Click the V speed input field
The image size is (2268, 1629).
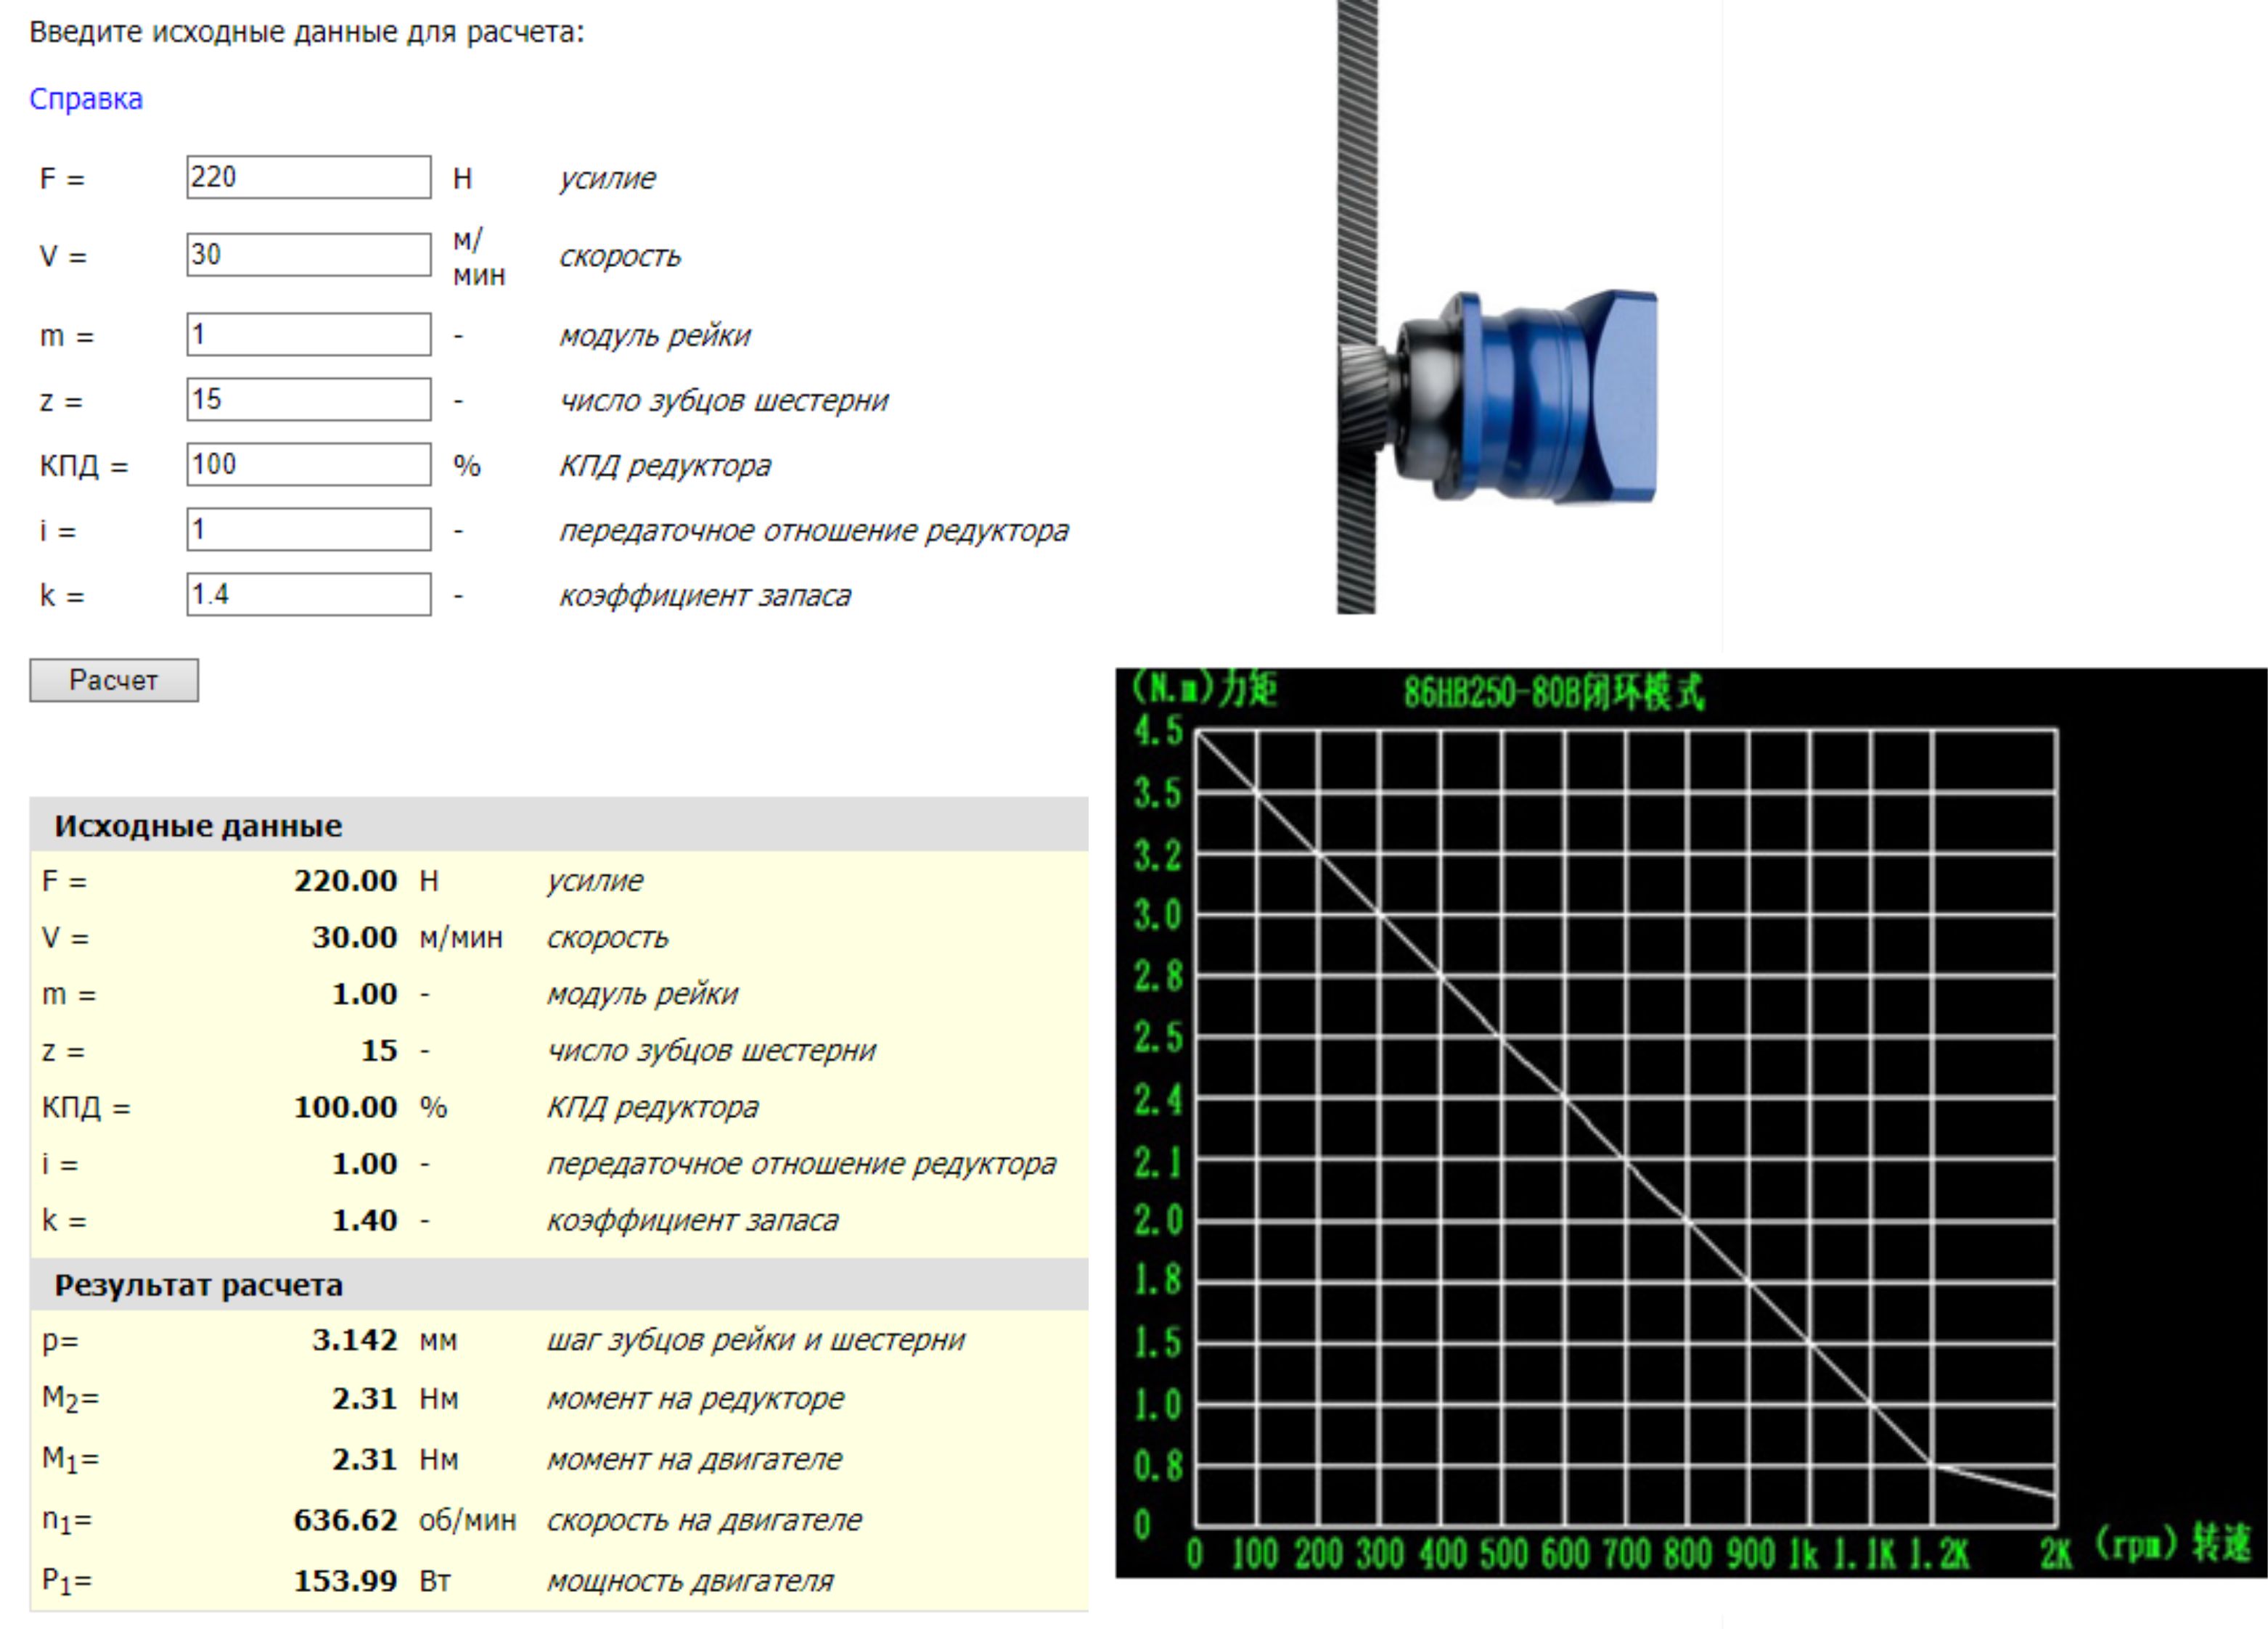point(308,255)
